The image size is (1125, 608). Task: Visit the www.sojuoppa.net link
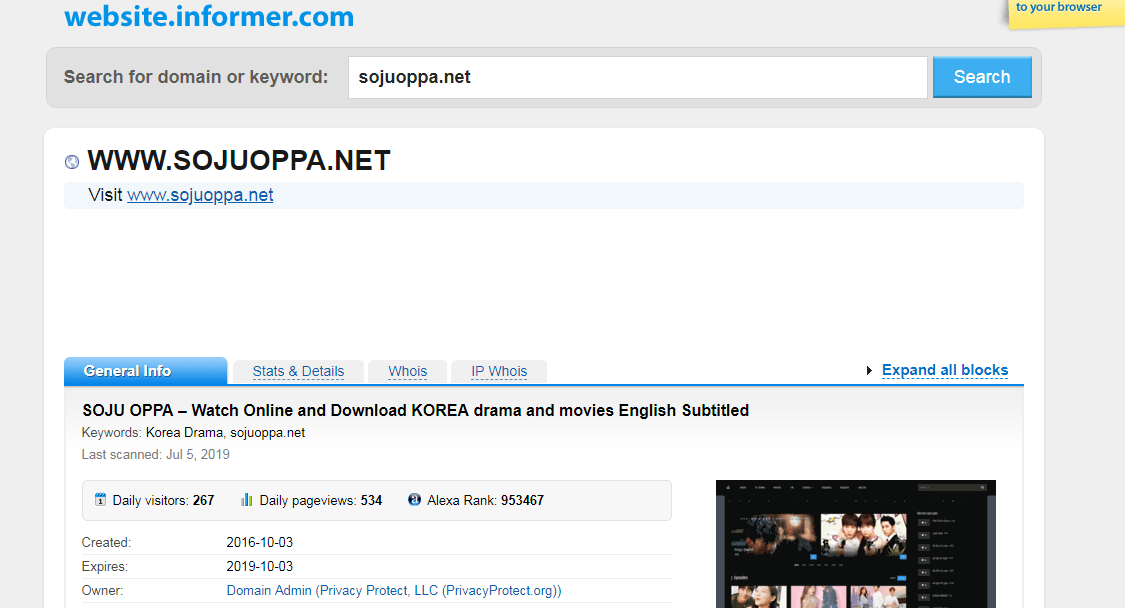point(200,195)
